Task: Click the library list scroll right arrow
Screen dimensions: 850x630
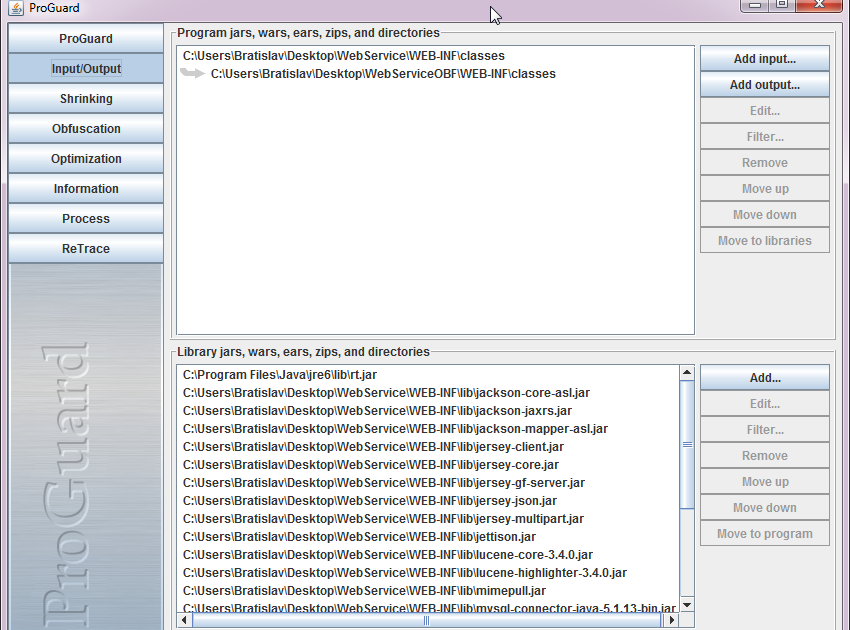Action: click(672, 620)
